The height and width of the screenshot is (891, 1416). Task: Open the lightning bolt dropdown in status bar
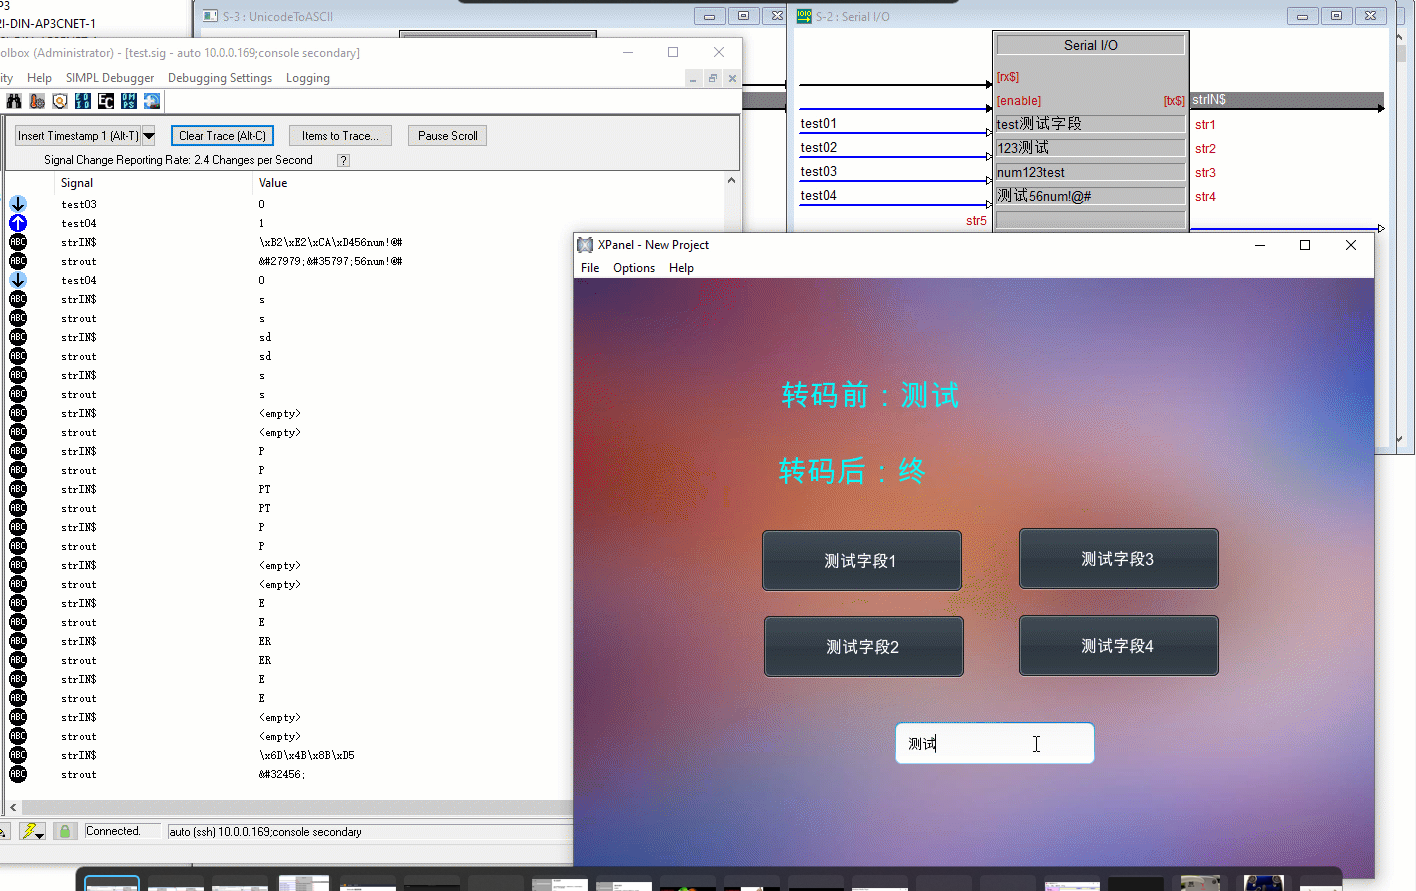click(39, 836)
